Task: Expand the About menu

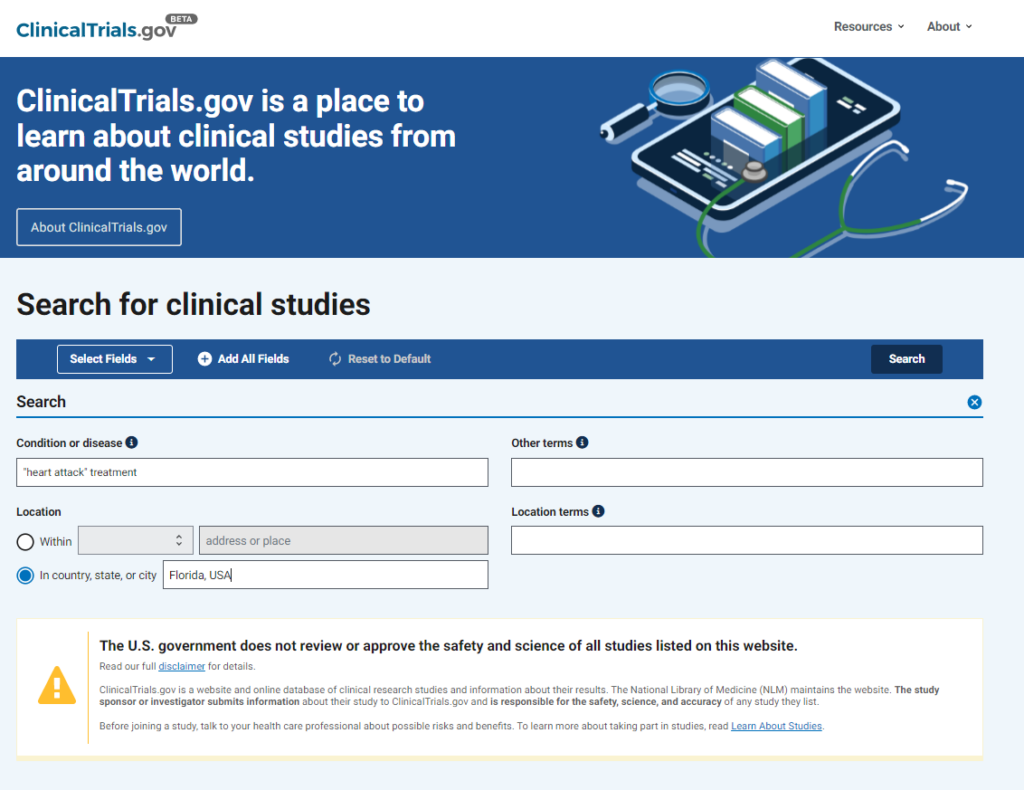Action: pos(949,27)
